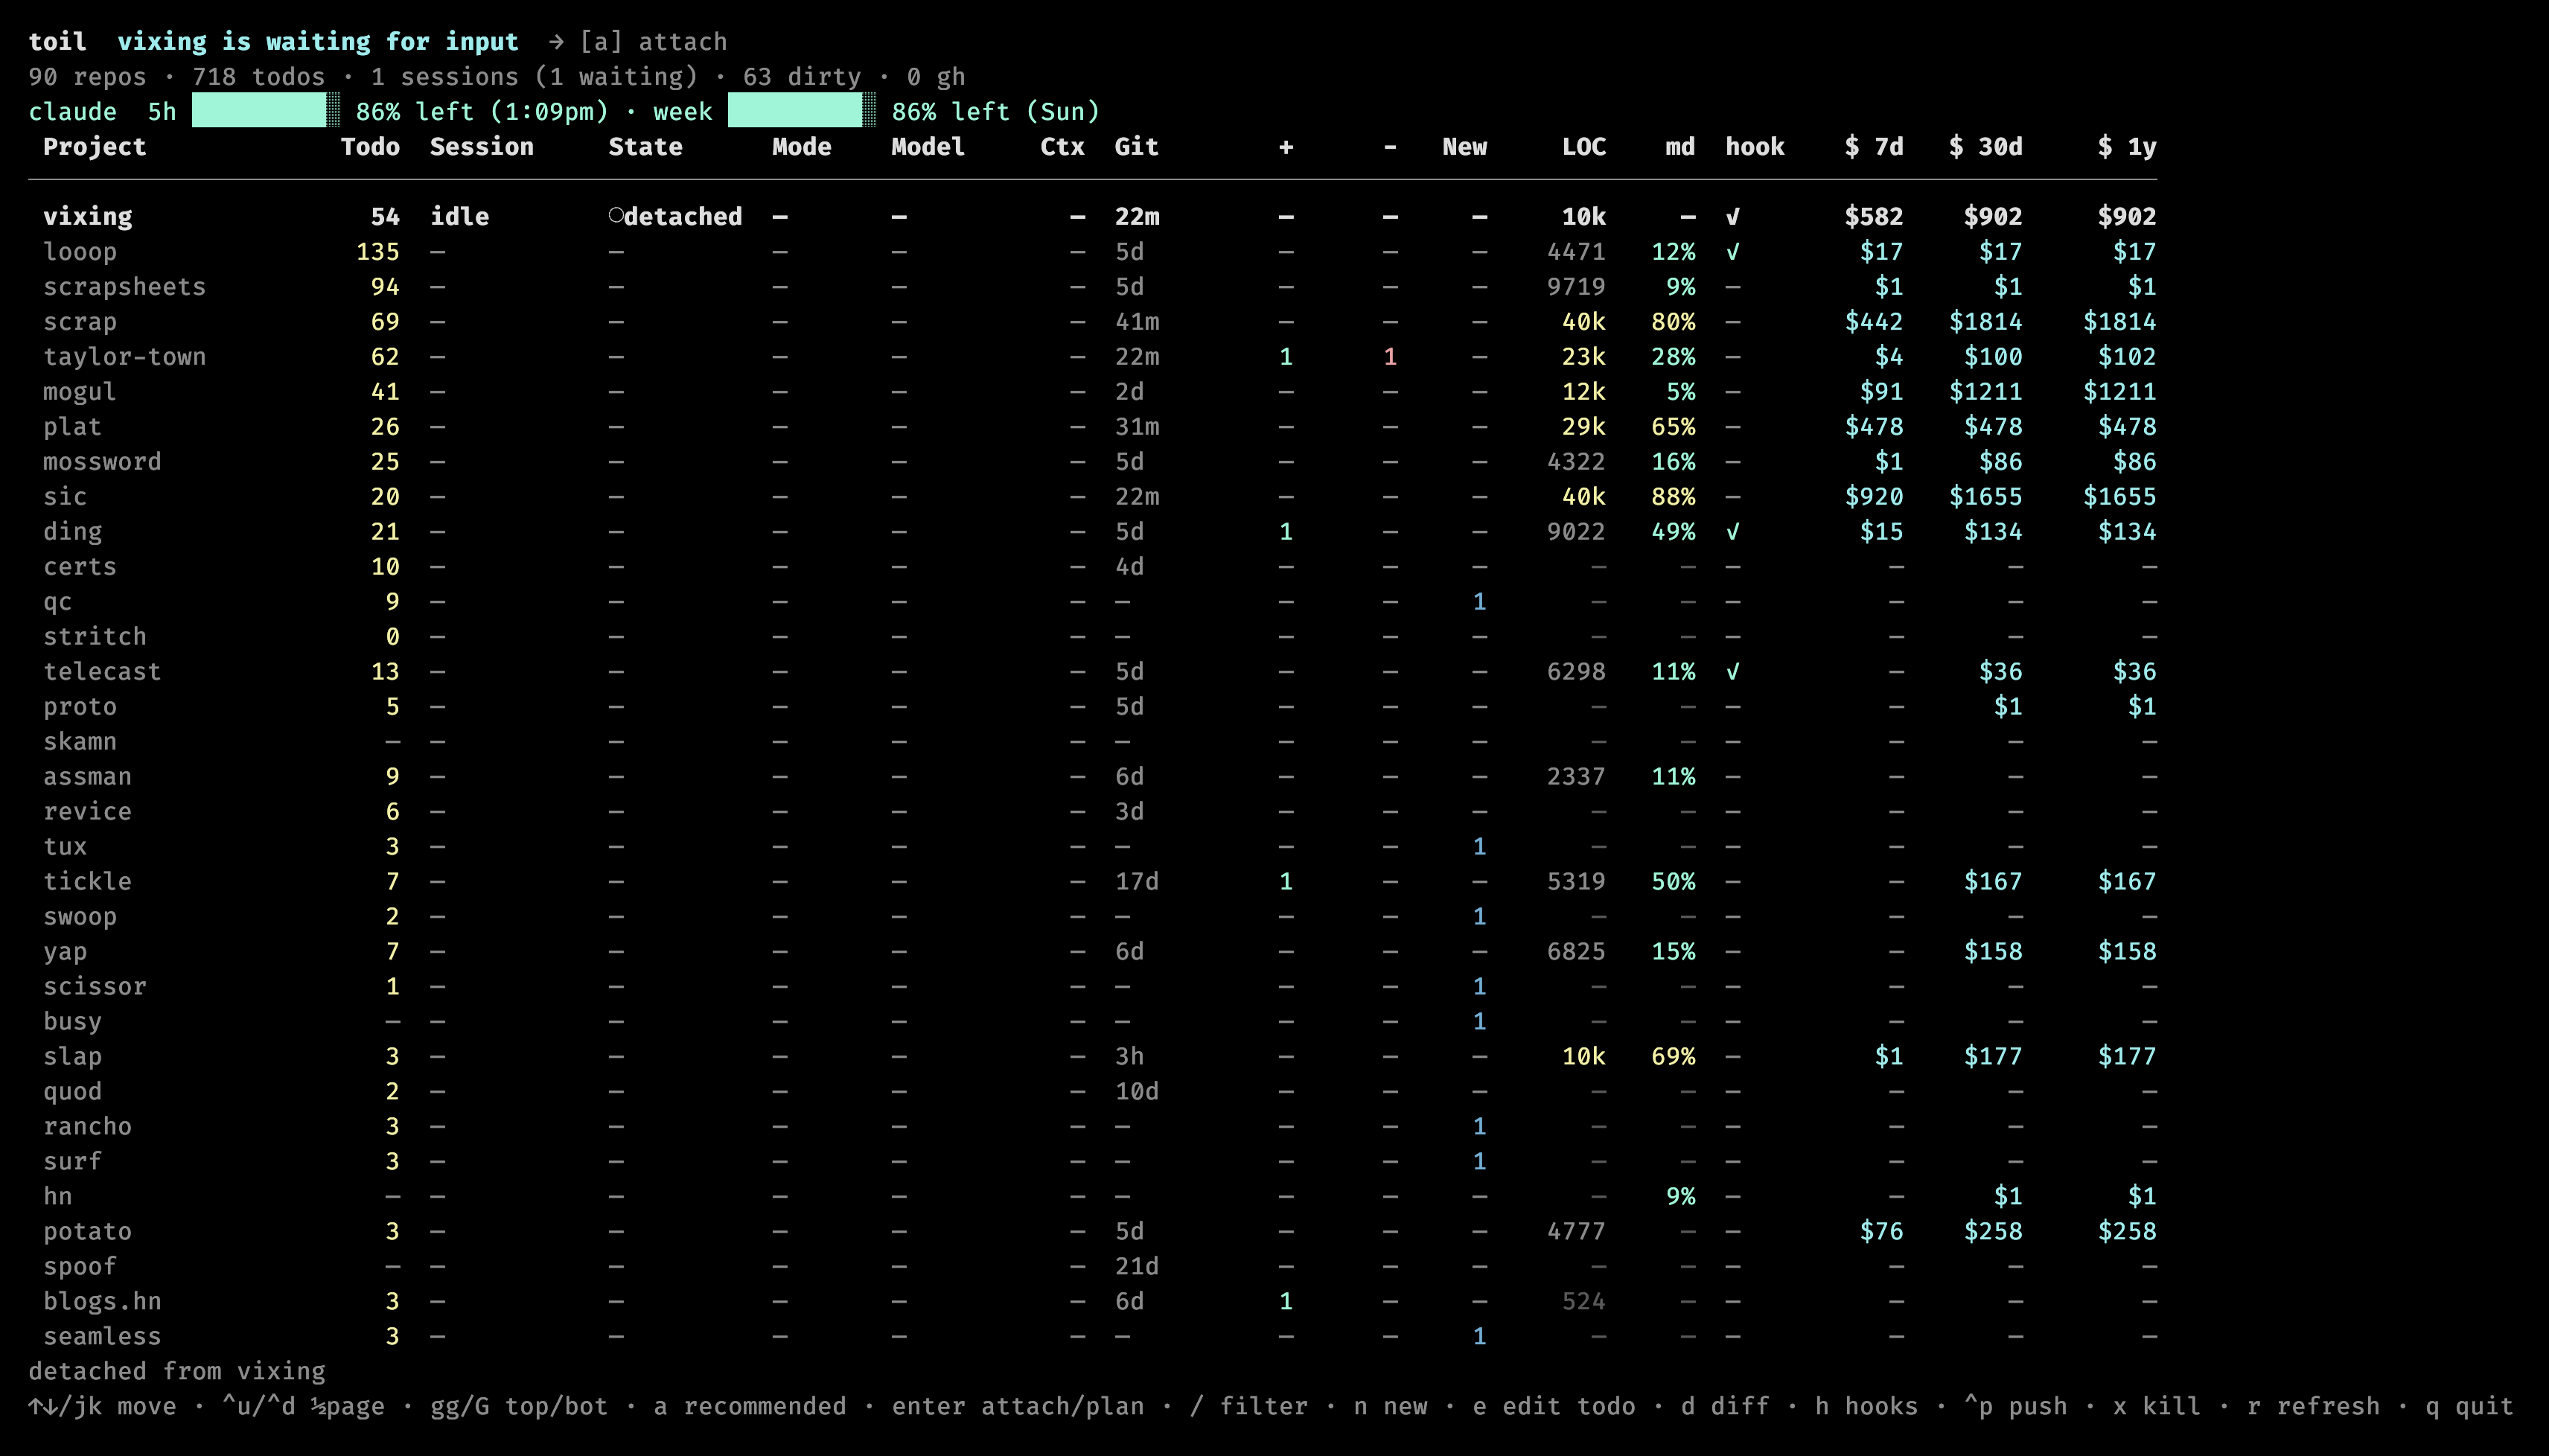The width and height of the screenshot is (2549, 1456).
Task: Click the red '1' deletion count for taylor-town
Action: (1390, 357)
